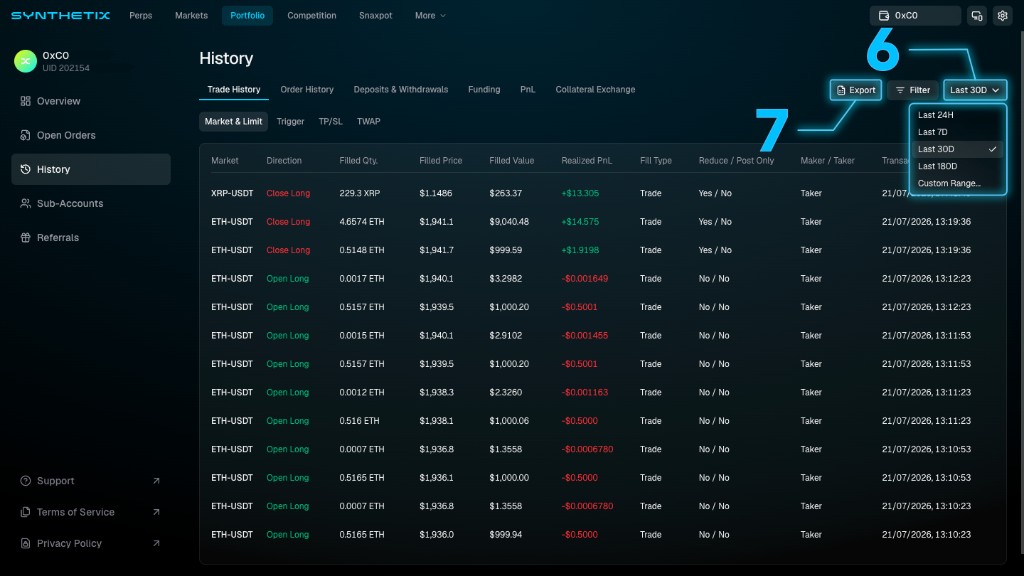Click the Filter button
Image resolution: width=1024 pixels, height=576 pixels.
(x=913, y=90)
